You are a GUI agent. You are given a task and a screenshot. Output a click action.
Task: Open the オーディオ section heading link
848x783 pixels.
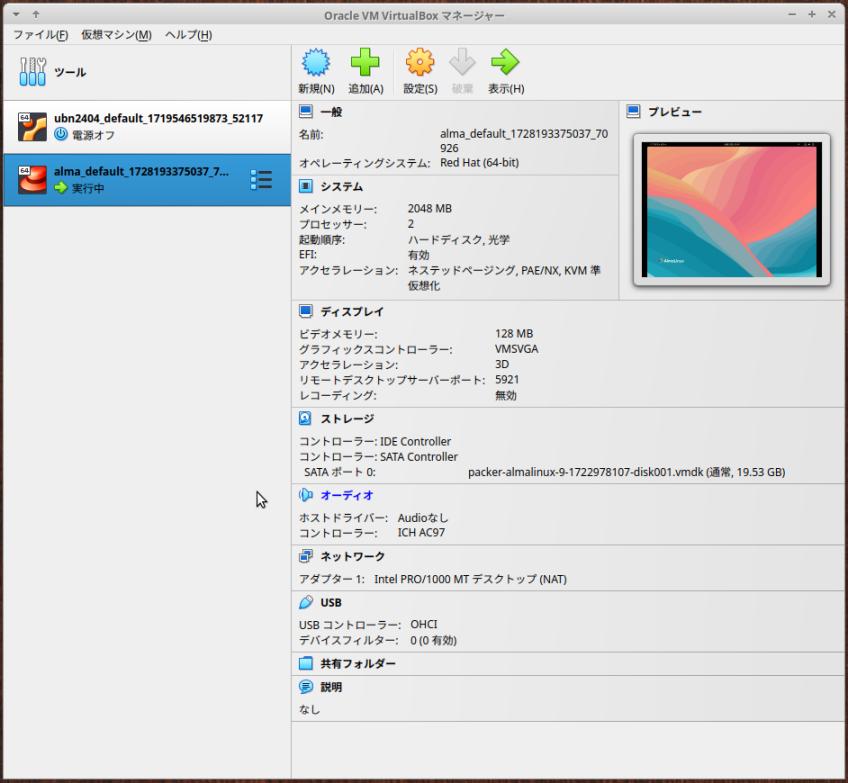[347, 495]
